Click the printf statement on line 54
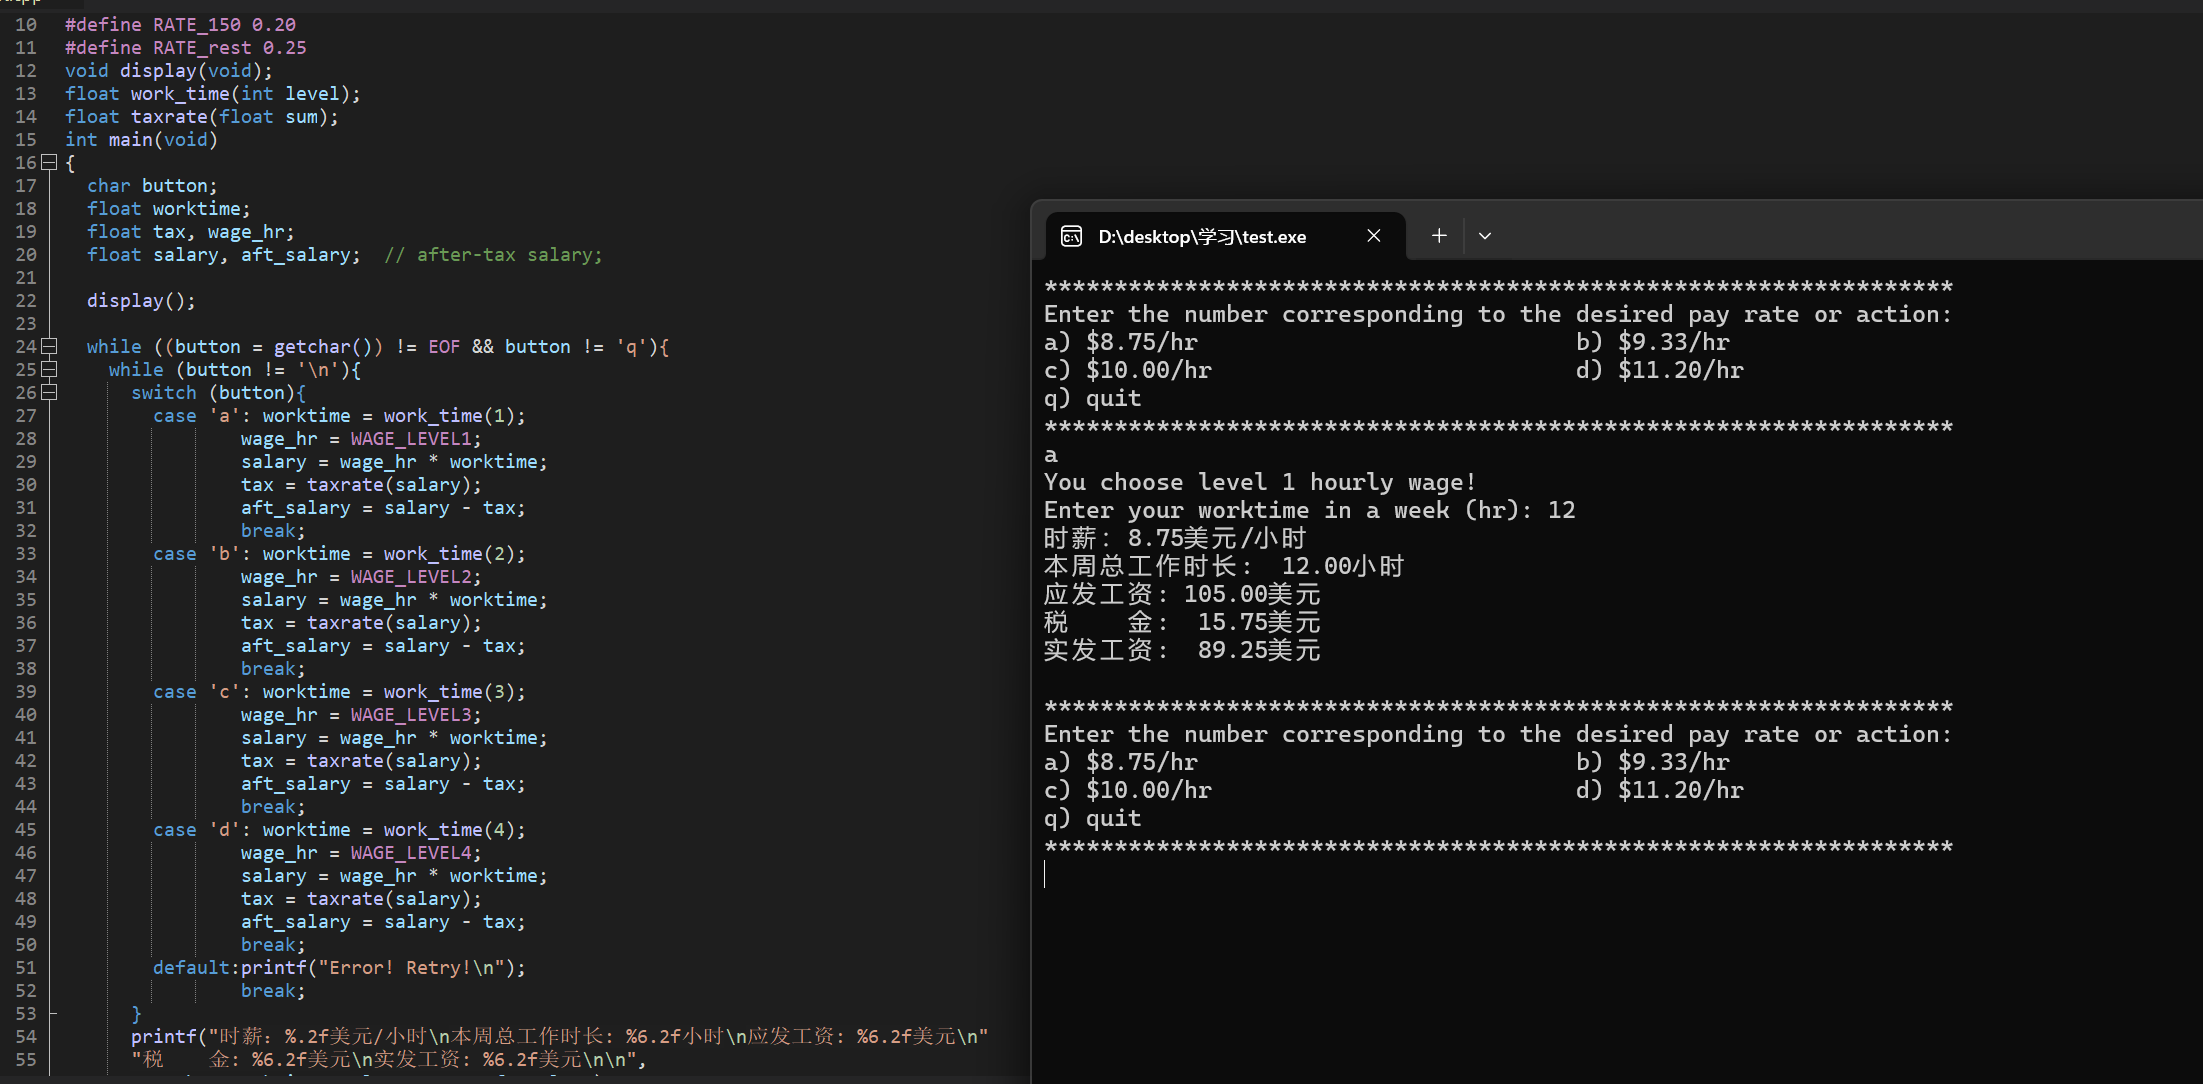This screenshot has height=1084, width=2203. [x=560, y=1036]
